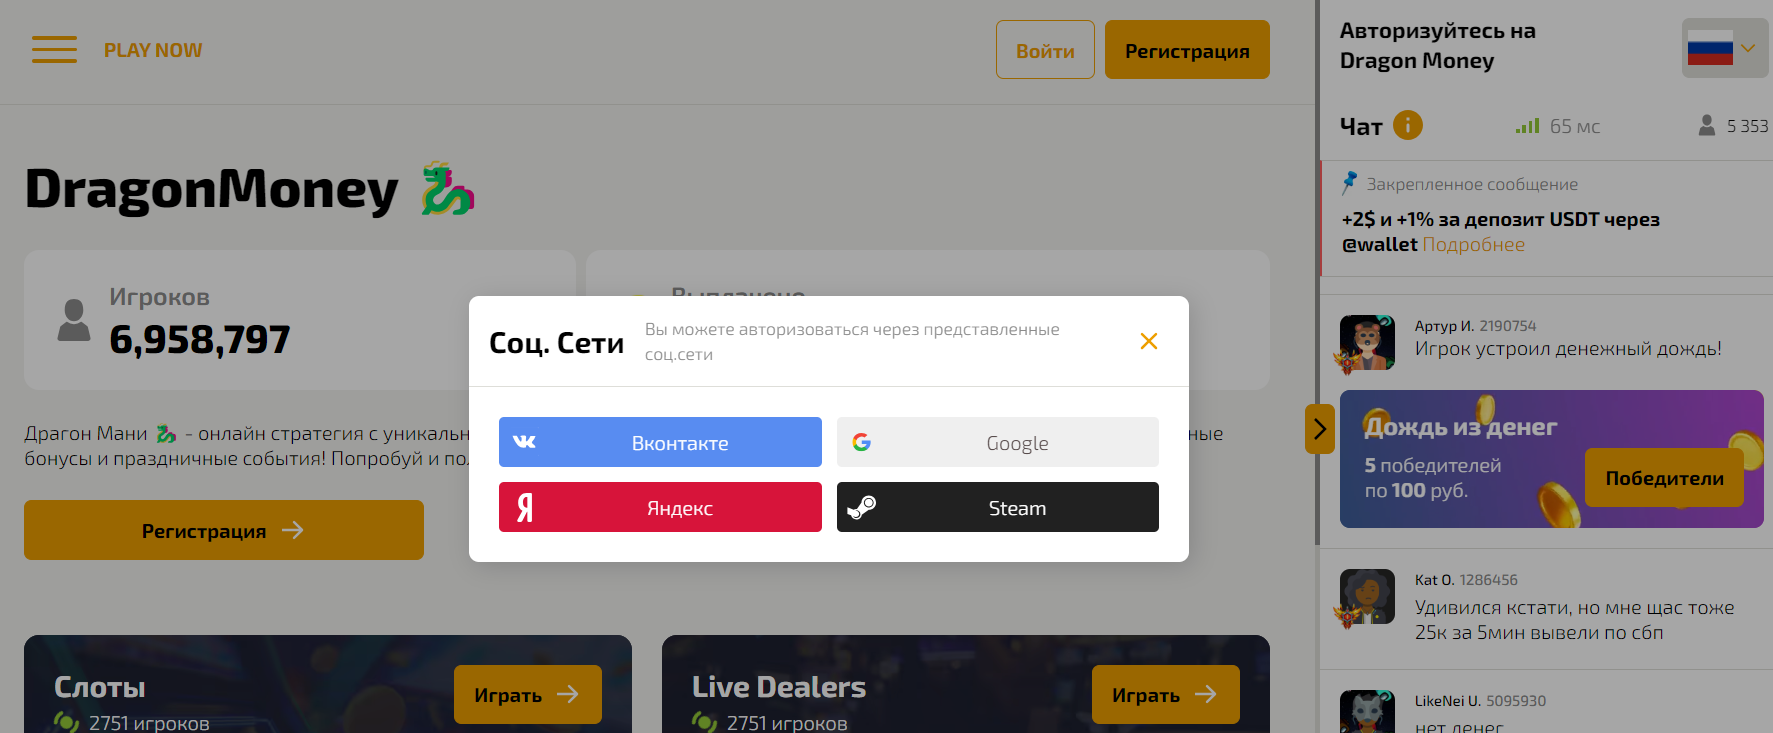
Task: Click the Закрепленное сообщение label
Action: [1472, 184]
